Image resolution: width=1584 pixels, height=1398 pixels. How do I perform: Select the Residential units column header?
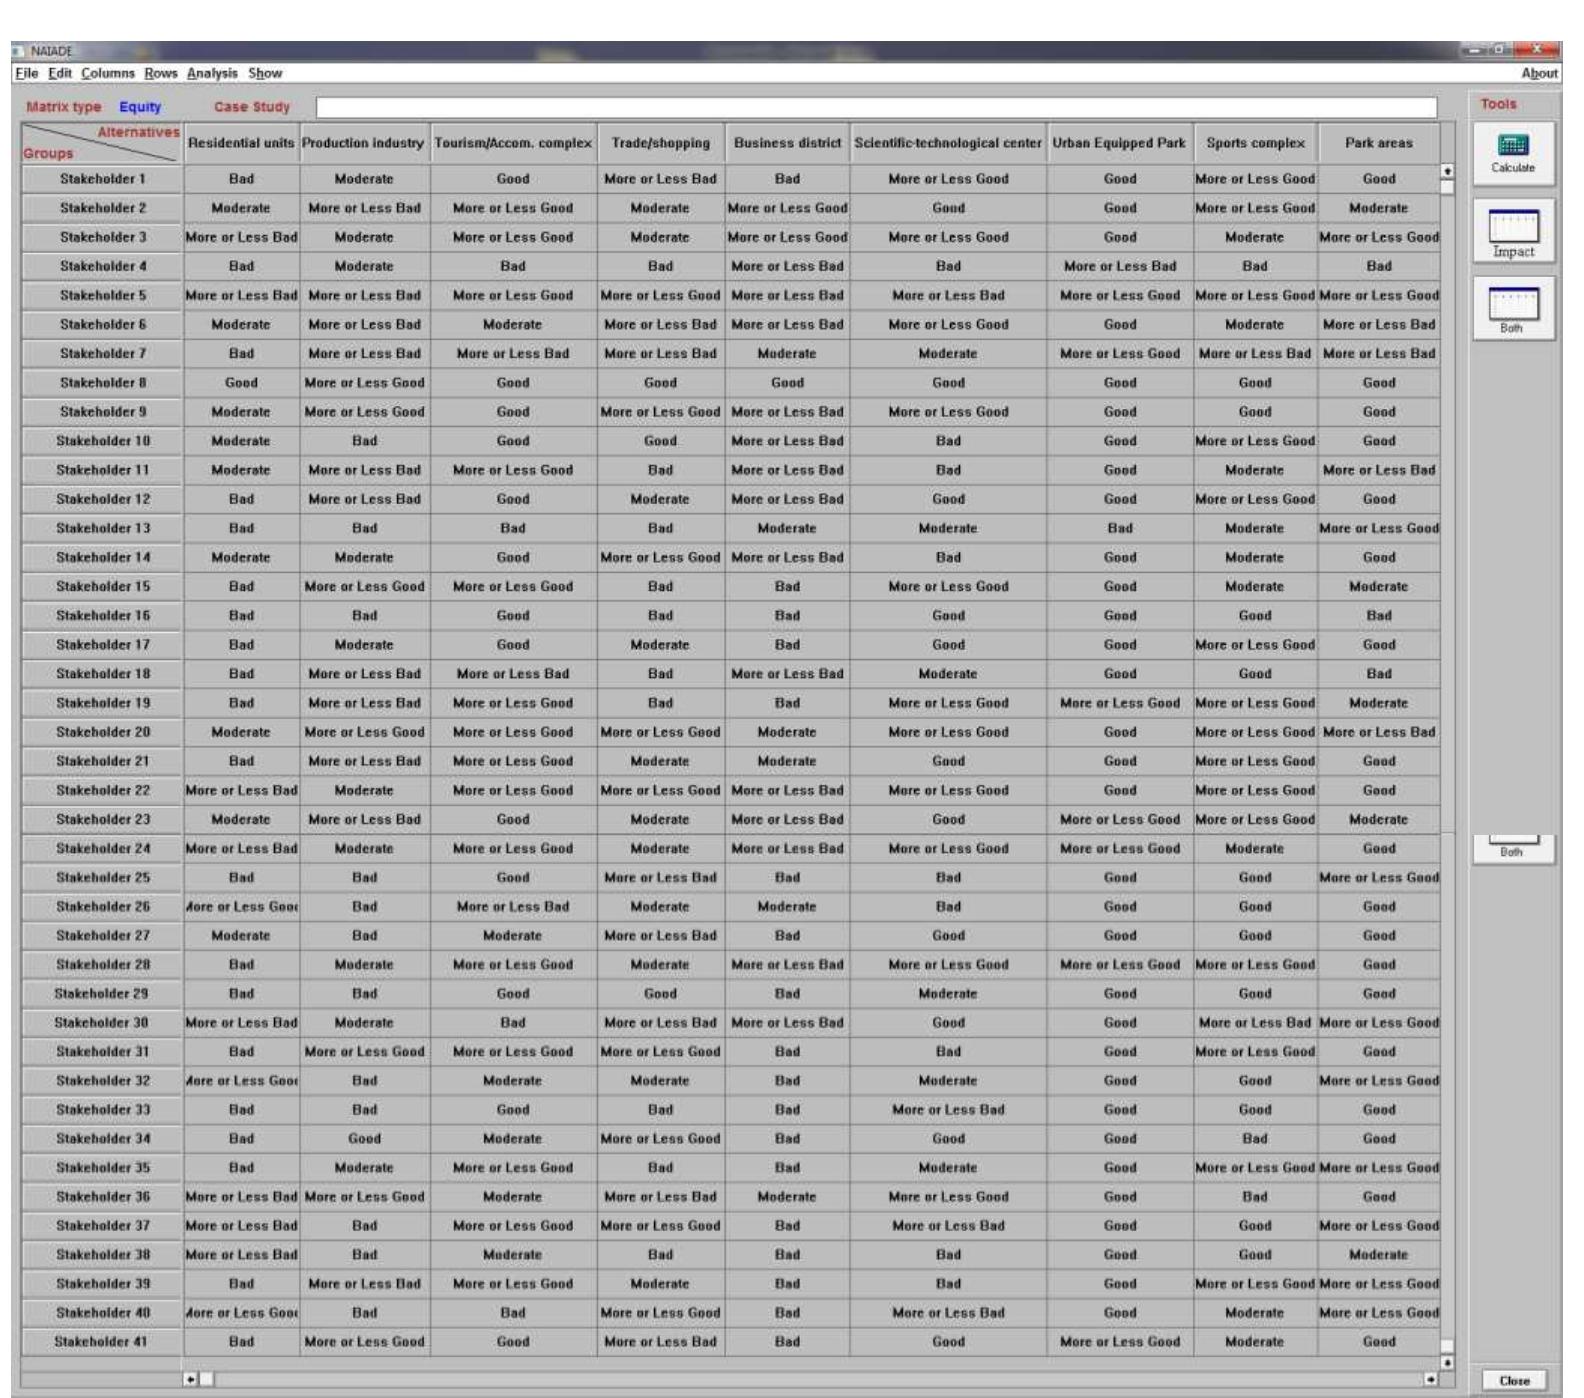click(x=241, y=143)
